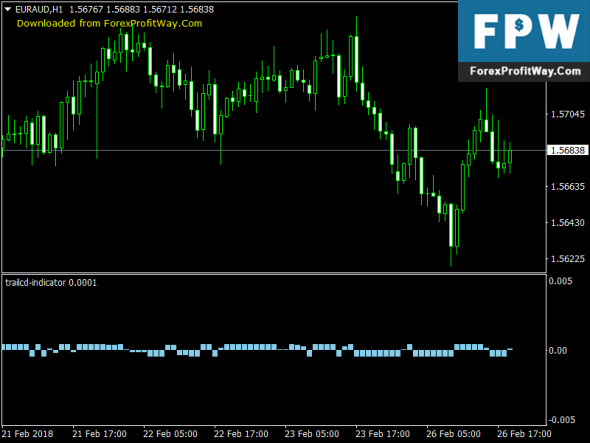Click the 21 Feb 17:00 time label
590x443 pixels.
pos(99,434)
